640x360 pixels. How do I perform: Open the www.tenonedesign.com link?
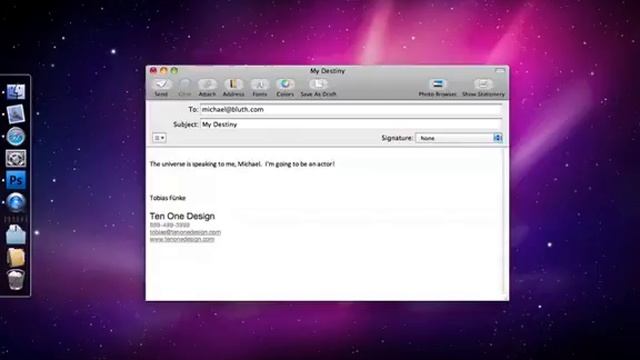point(182,239)
